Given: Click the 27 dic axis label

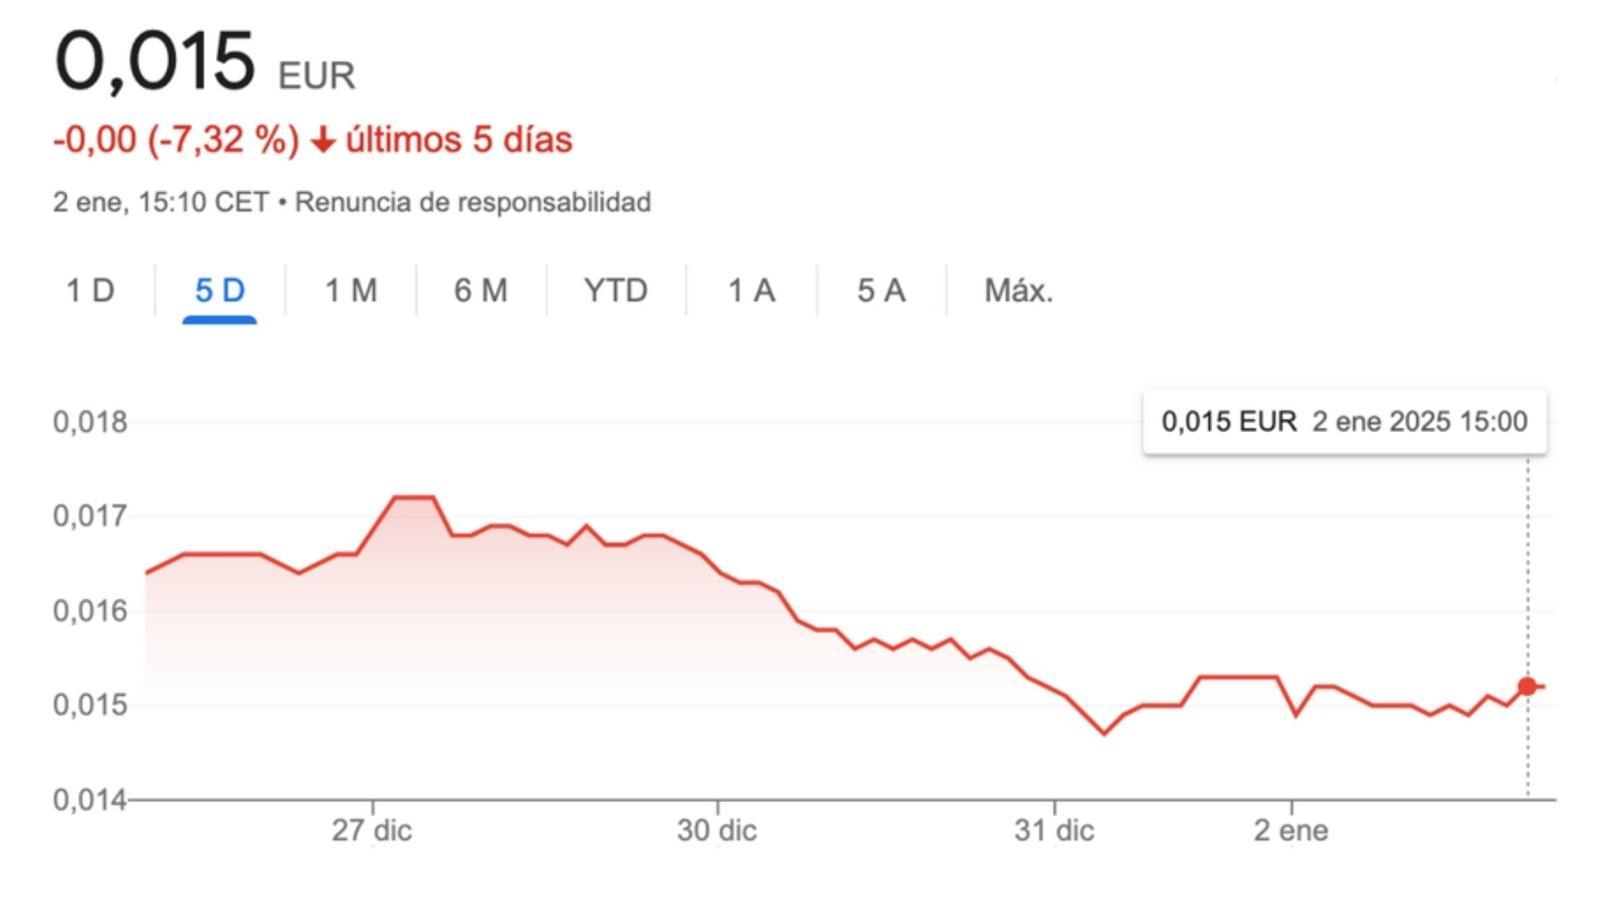Looking at the screenshot, I should pyautogui.click(x=372, y=831).
